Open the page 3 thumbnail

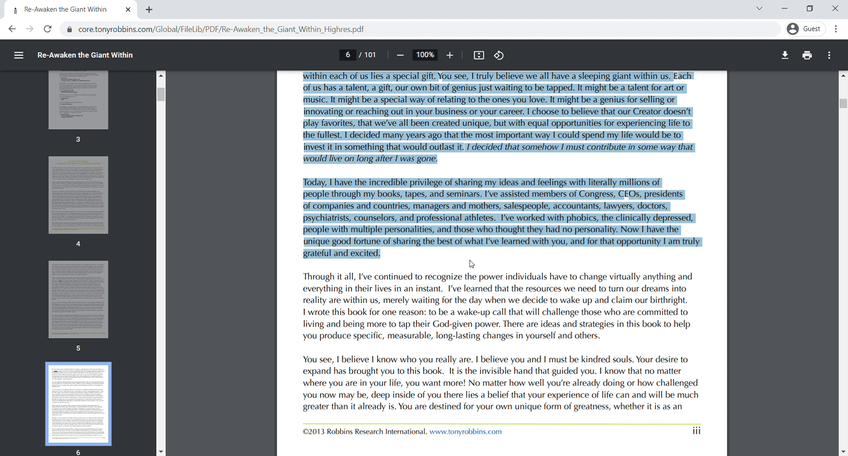(x=78, y=100)
